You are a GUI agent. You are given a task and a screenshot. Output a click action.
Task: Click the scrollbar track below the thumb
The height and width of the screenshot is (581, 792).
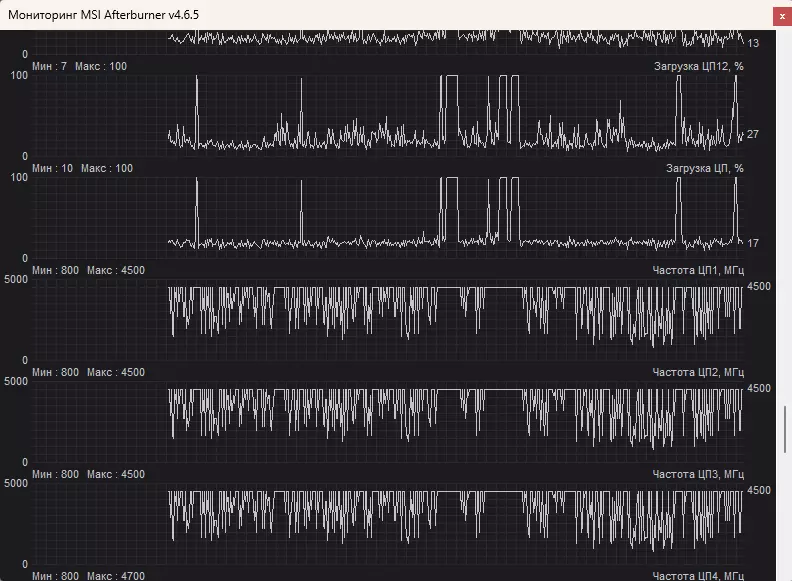[x=785, y=520]
